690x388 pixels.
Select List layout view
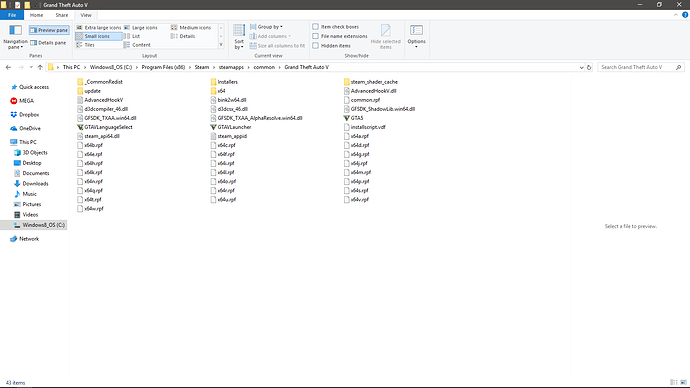132,36
